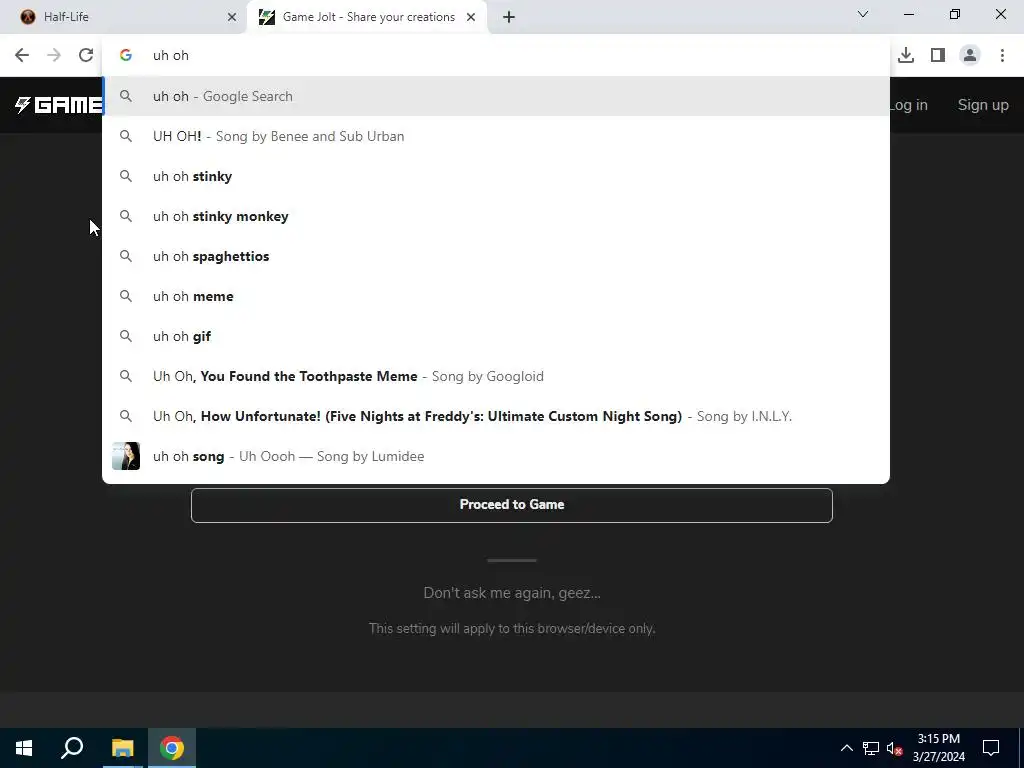Click the Lumidee album thumbnail
Image resolution: width=1024 pixels, height=768 pixels.
point(126,456)
